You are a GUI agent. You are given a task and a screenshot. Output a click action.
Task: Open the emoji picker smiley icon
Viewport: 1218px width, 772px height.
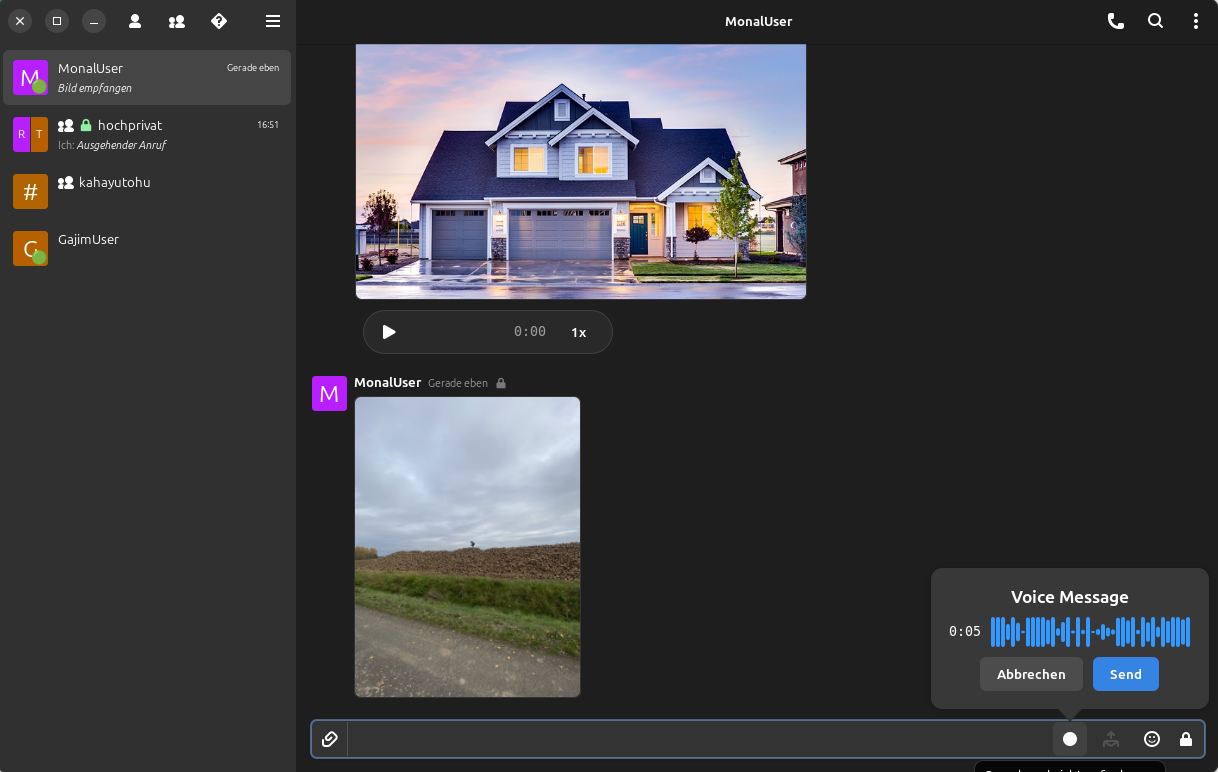coord(1152,739)
